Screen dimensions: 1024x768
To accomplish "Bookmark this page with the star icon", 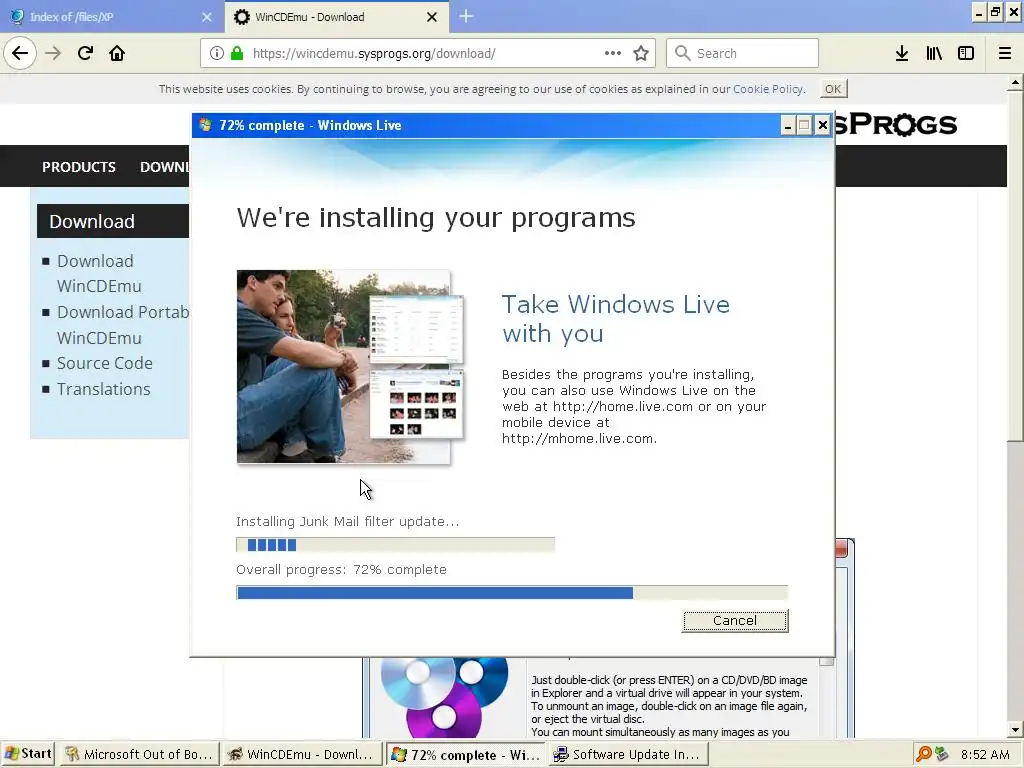I will [x=641, y=54].
